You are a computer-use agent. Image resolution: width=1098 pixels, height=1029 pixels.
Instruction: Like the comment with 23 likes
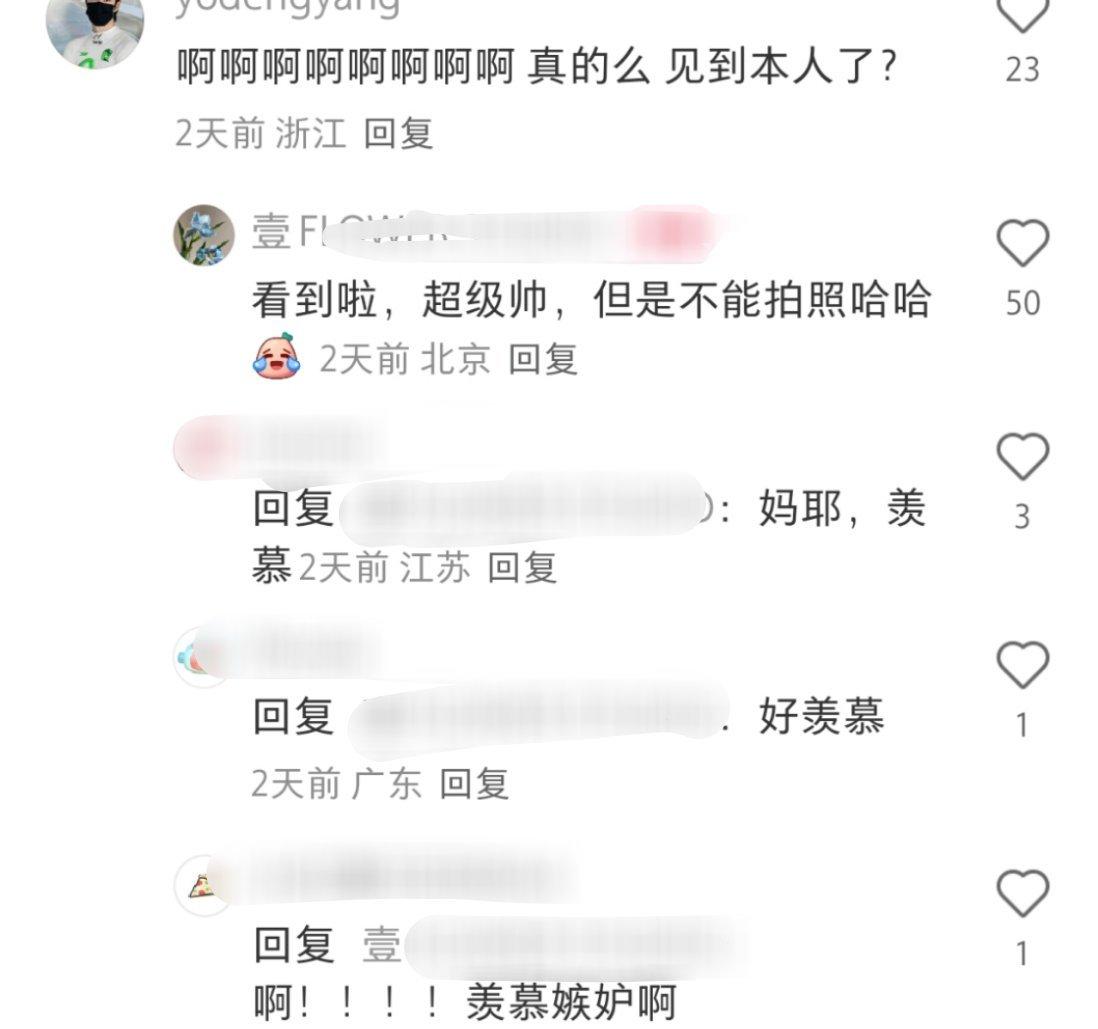point(1022,14)
